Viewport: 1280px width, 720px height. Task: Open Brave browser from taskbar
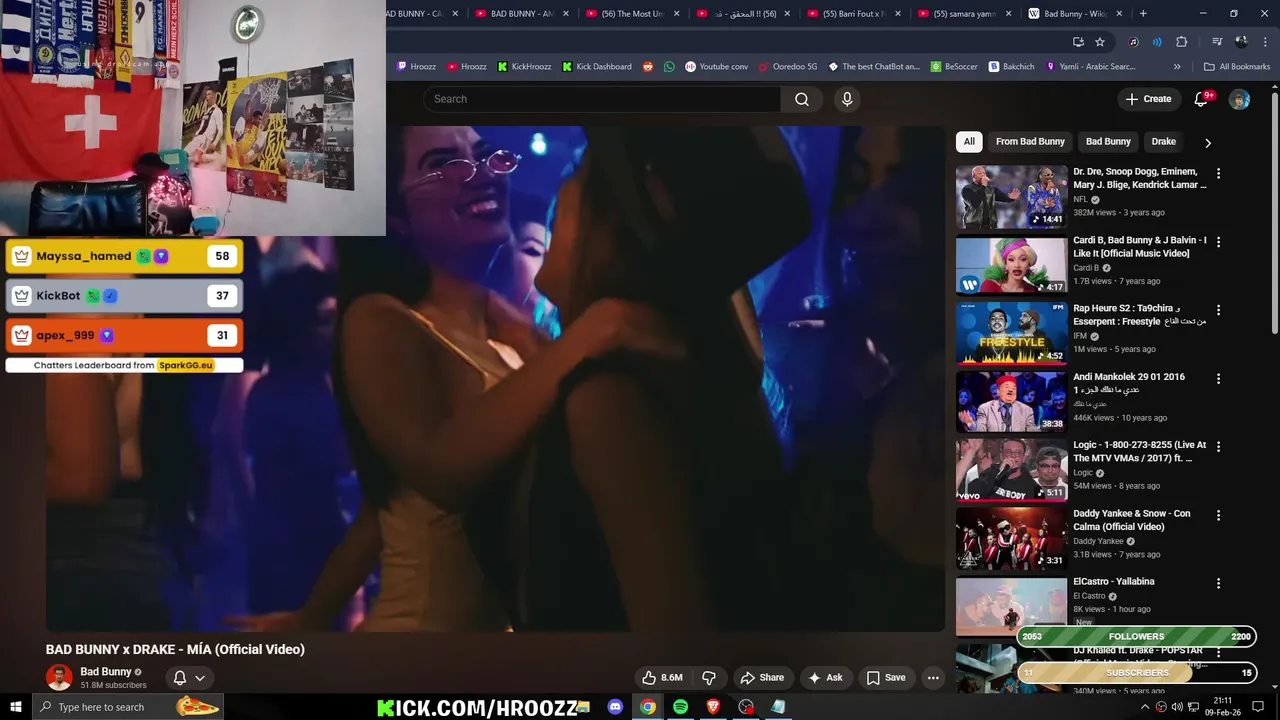coord(713,707)
